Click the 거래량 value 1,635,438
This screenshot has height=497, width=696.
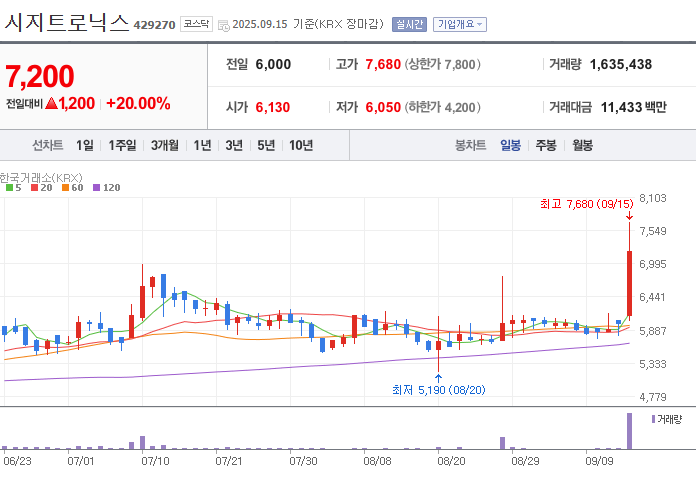tap(621, 64)
